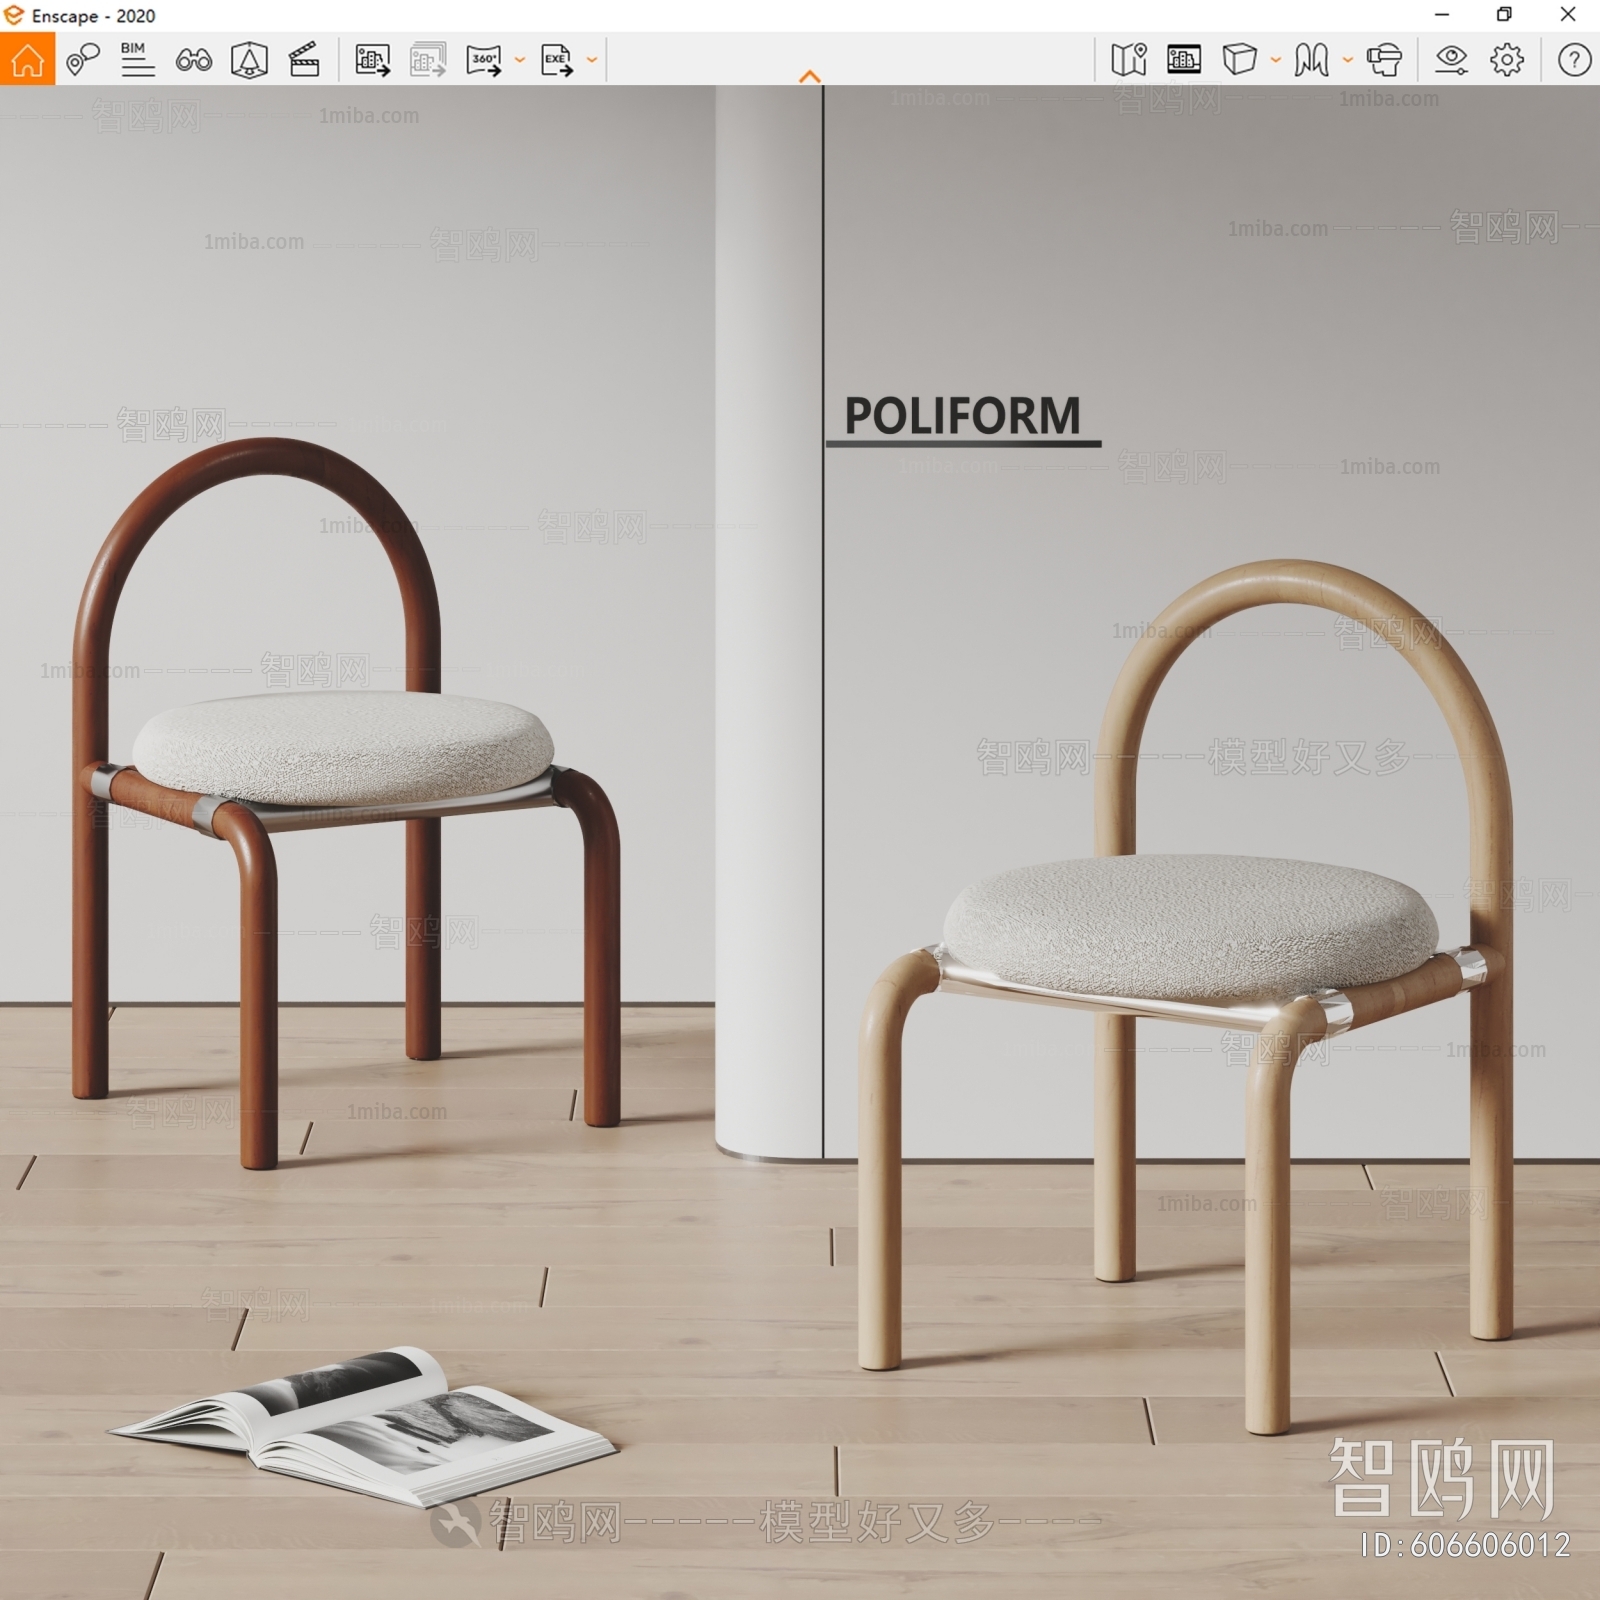
Task: Expand the 360° panorama export dropdown
Action: 518,61
